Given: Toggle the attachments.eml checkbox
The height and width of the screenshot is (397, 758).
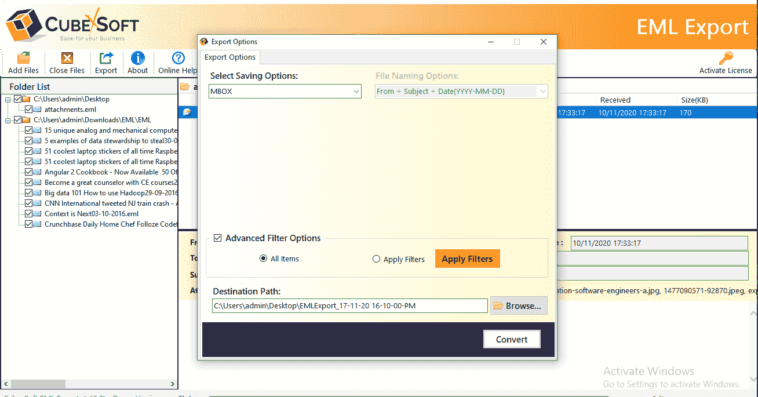Looking at the screenshot, I should point(29,109).
